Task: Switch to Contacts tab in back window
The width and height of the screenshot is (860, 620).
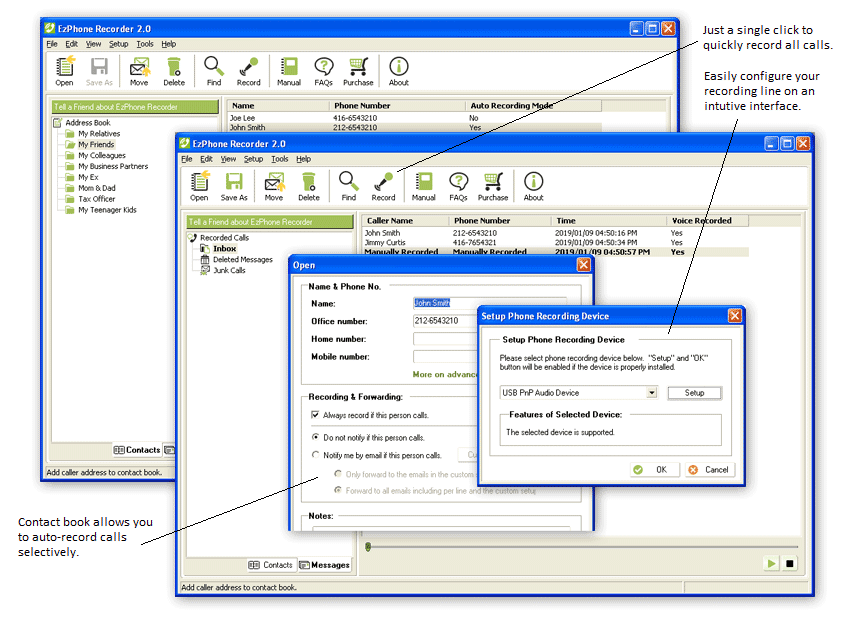Action: pos(137,450)
